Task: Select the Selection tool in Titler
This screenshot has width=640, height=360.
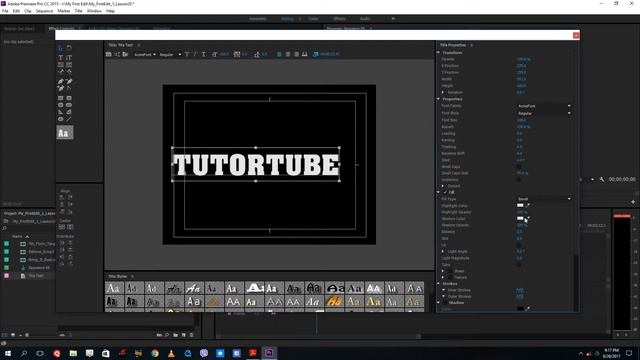Action: coord(60,48)
